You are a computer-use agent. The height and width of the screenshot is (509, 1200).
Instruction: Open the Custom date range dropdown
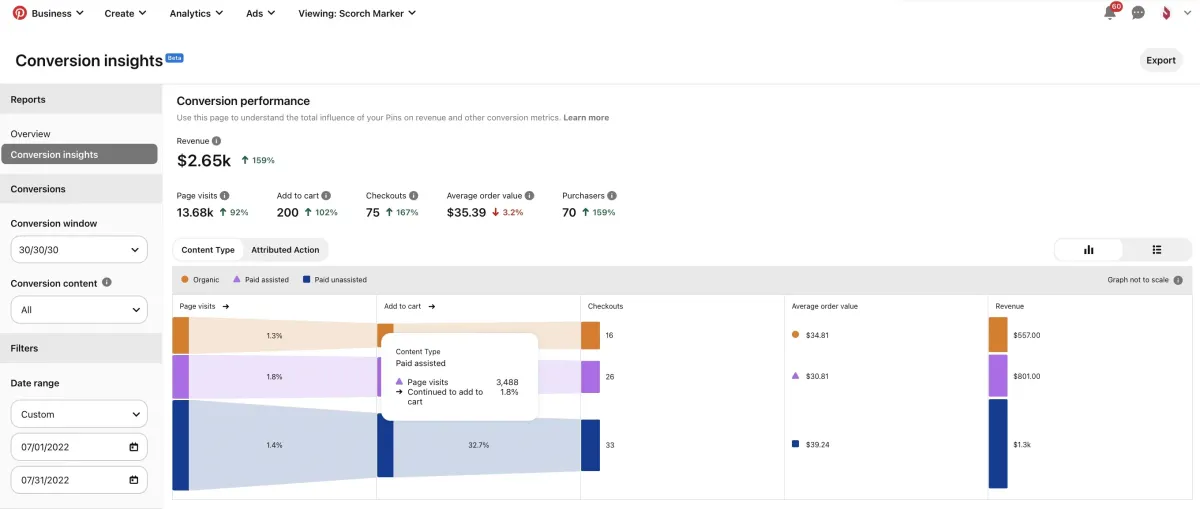click(x=79, y=414)
